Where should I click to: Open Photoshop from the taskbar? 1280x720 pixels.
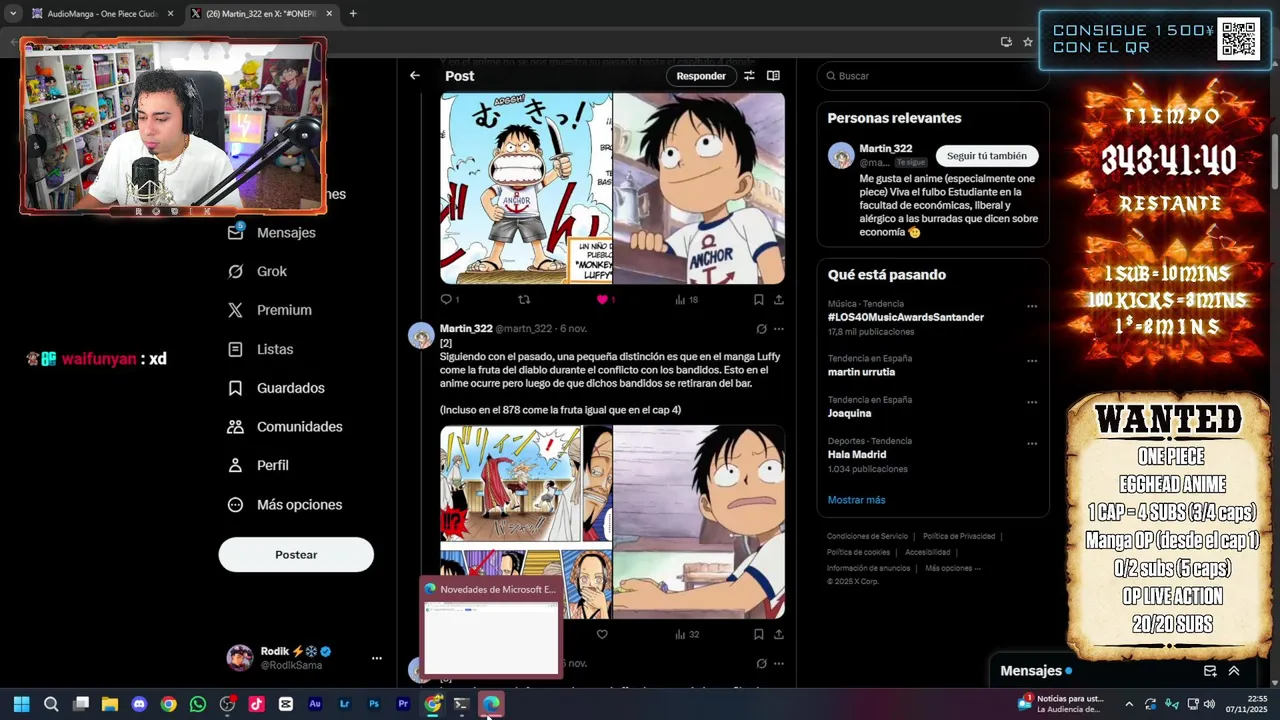[x=374, y=704]
